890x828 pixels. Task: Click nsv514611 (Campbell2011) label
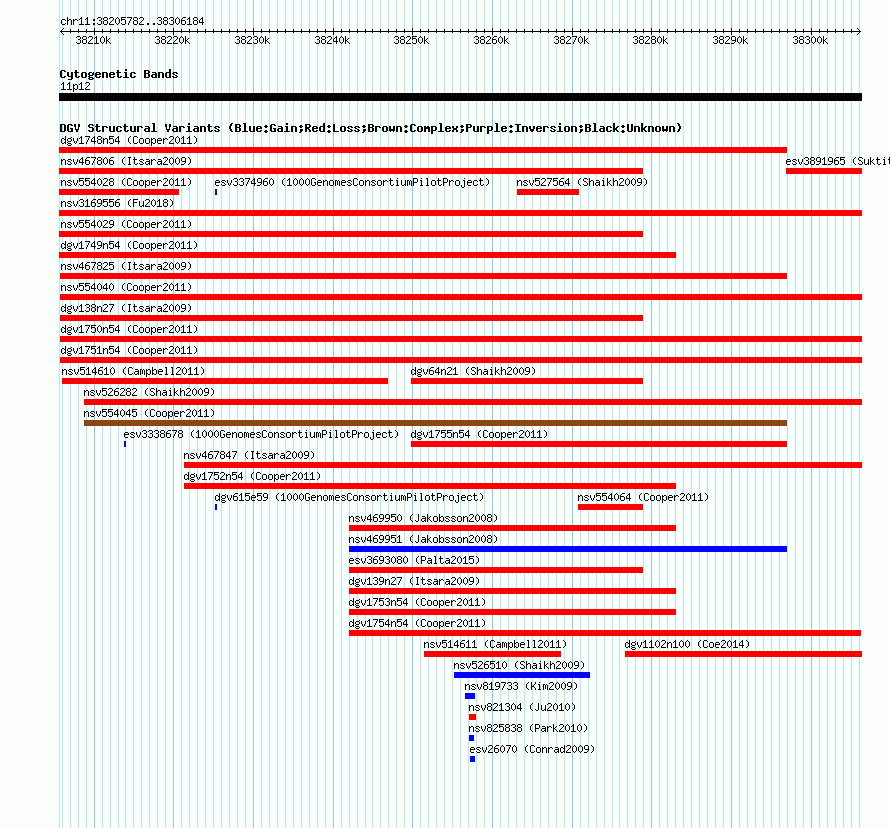[495, 644]
